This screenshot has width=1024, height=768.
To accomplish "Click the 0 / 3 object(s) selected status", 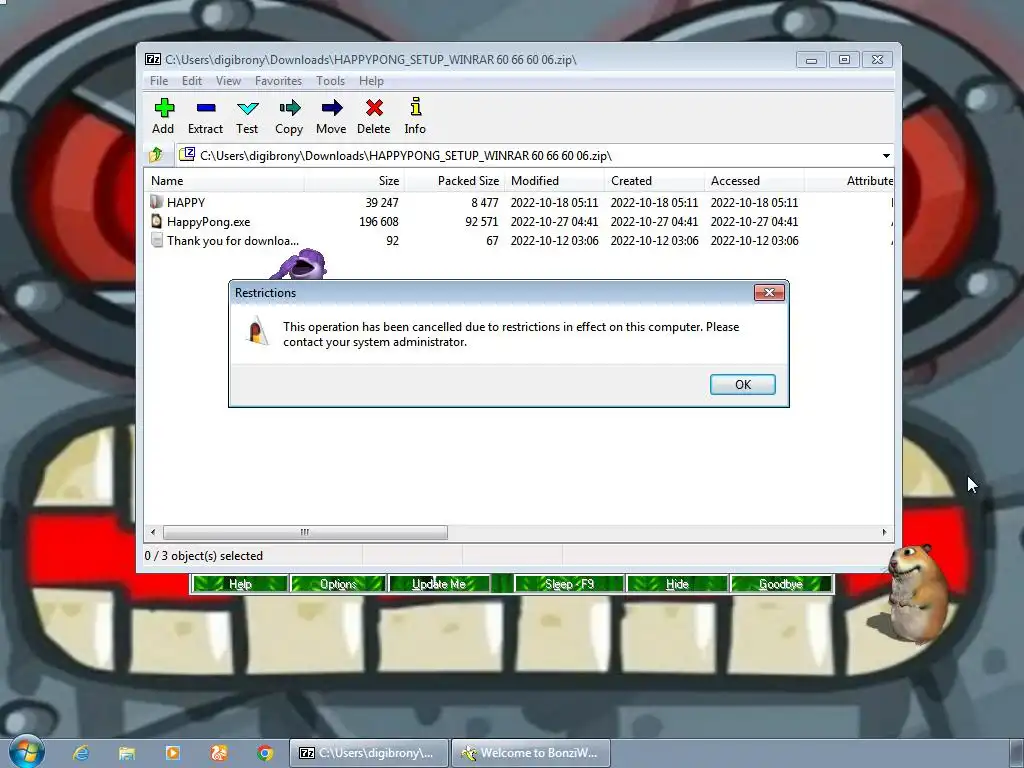I will point(204,556).
